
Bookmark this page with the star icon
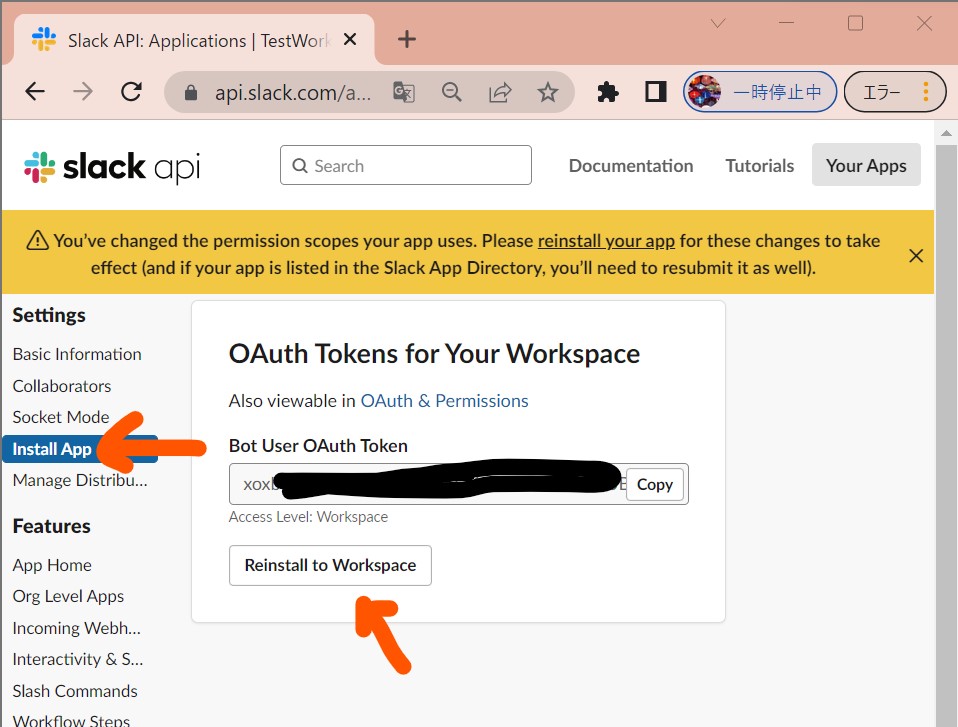(547, 92)
